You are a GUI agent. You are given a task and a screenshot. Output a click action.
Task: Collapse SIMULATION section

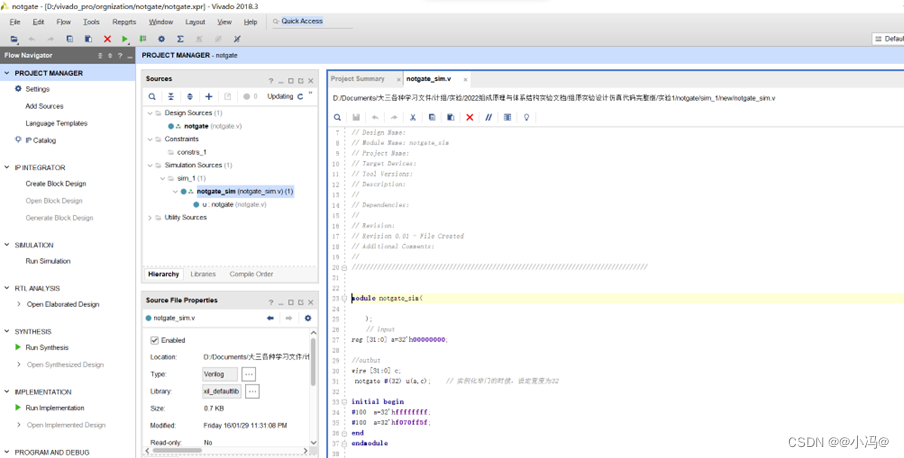[x=7, y=245]
